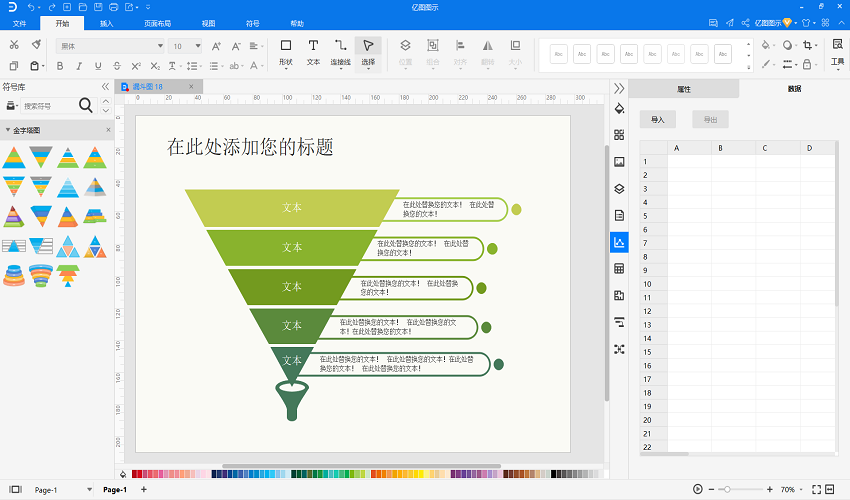The width and height of the screenshot is (850, 500).
Task: Open the layers side panel icon
Action: 619,189
